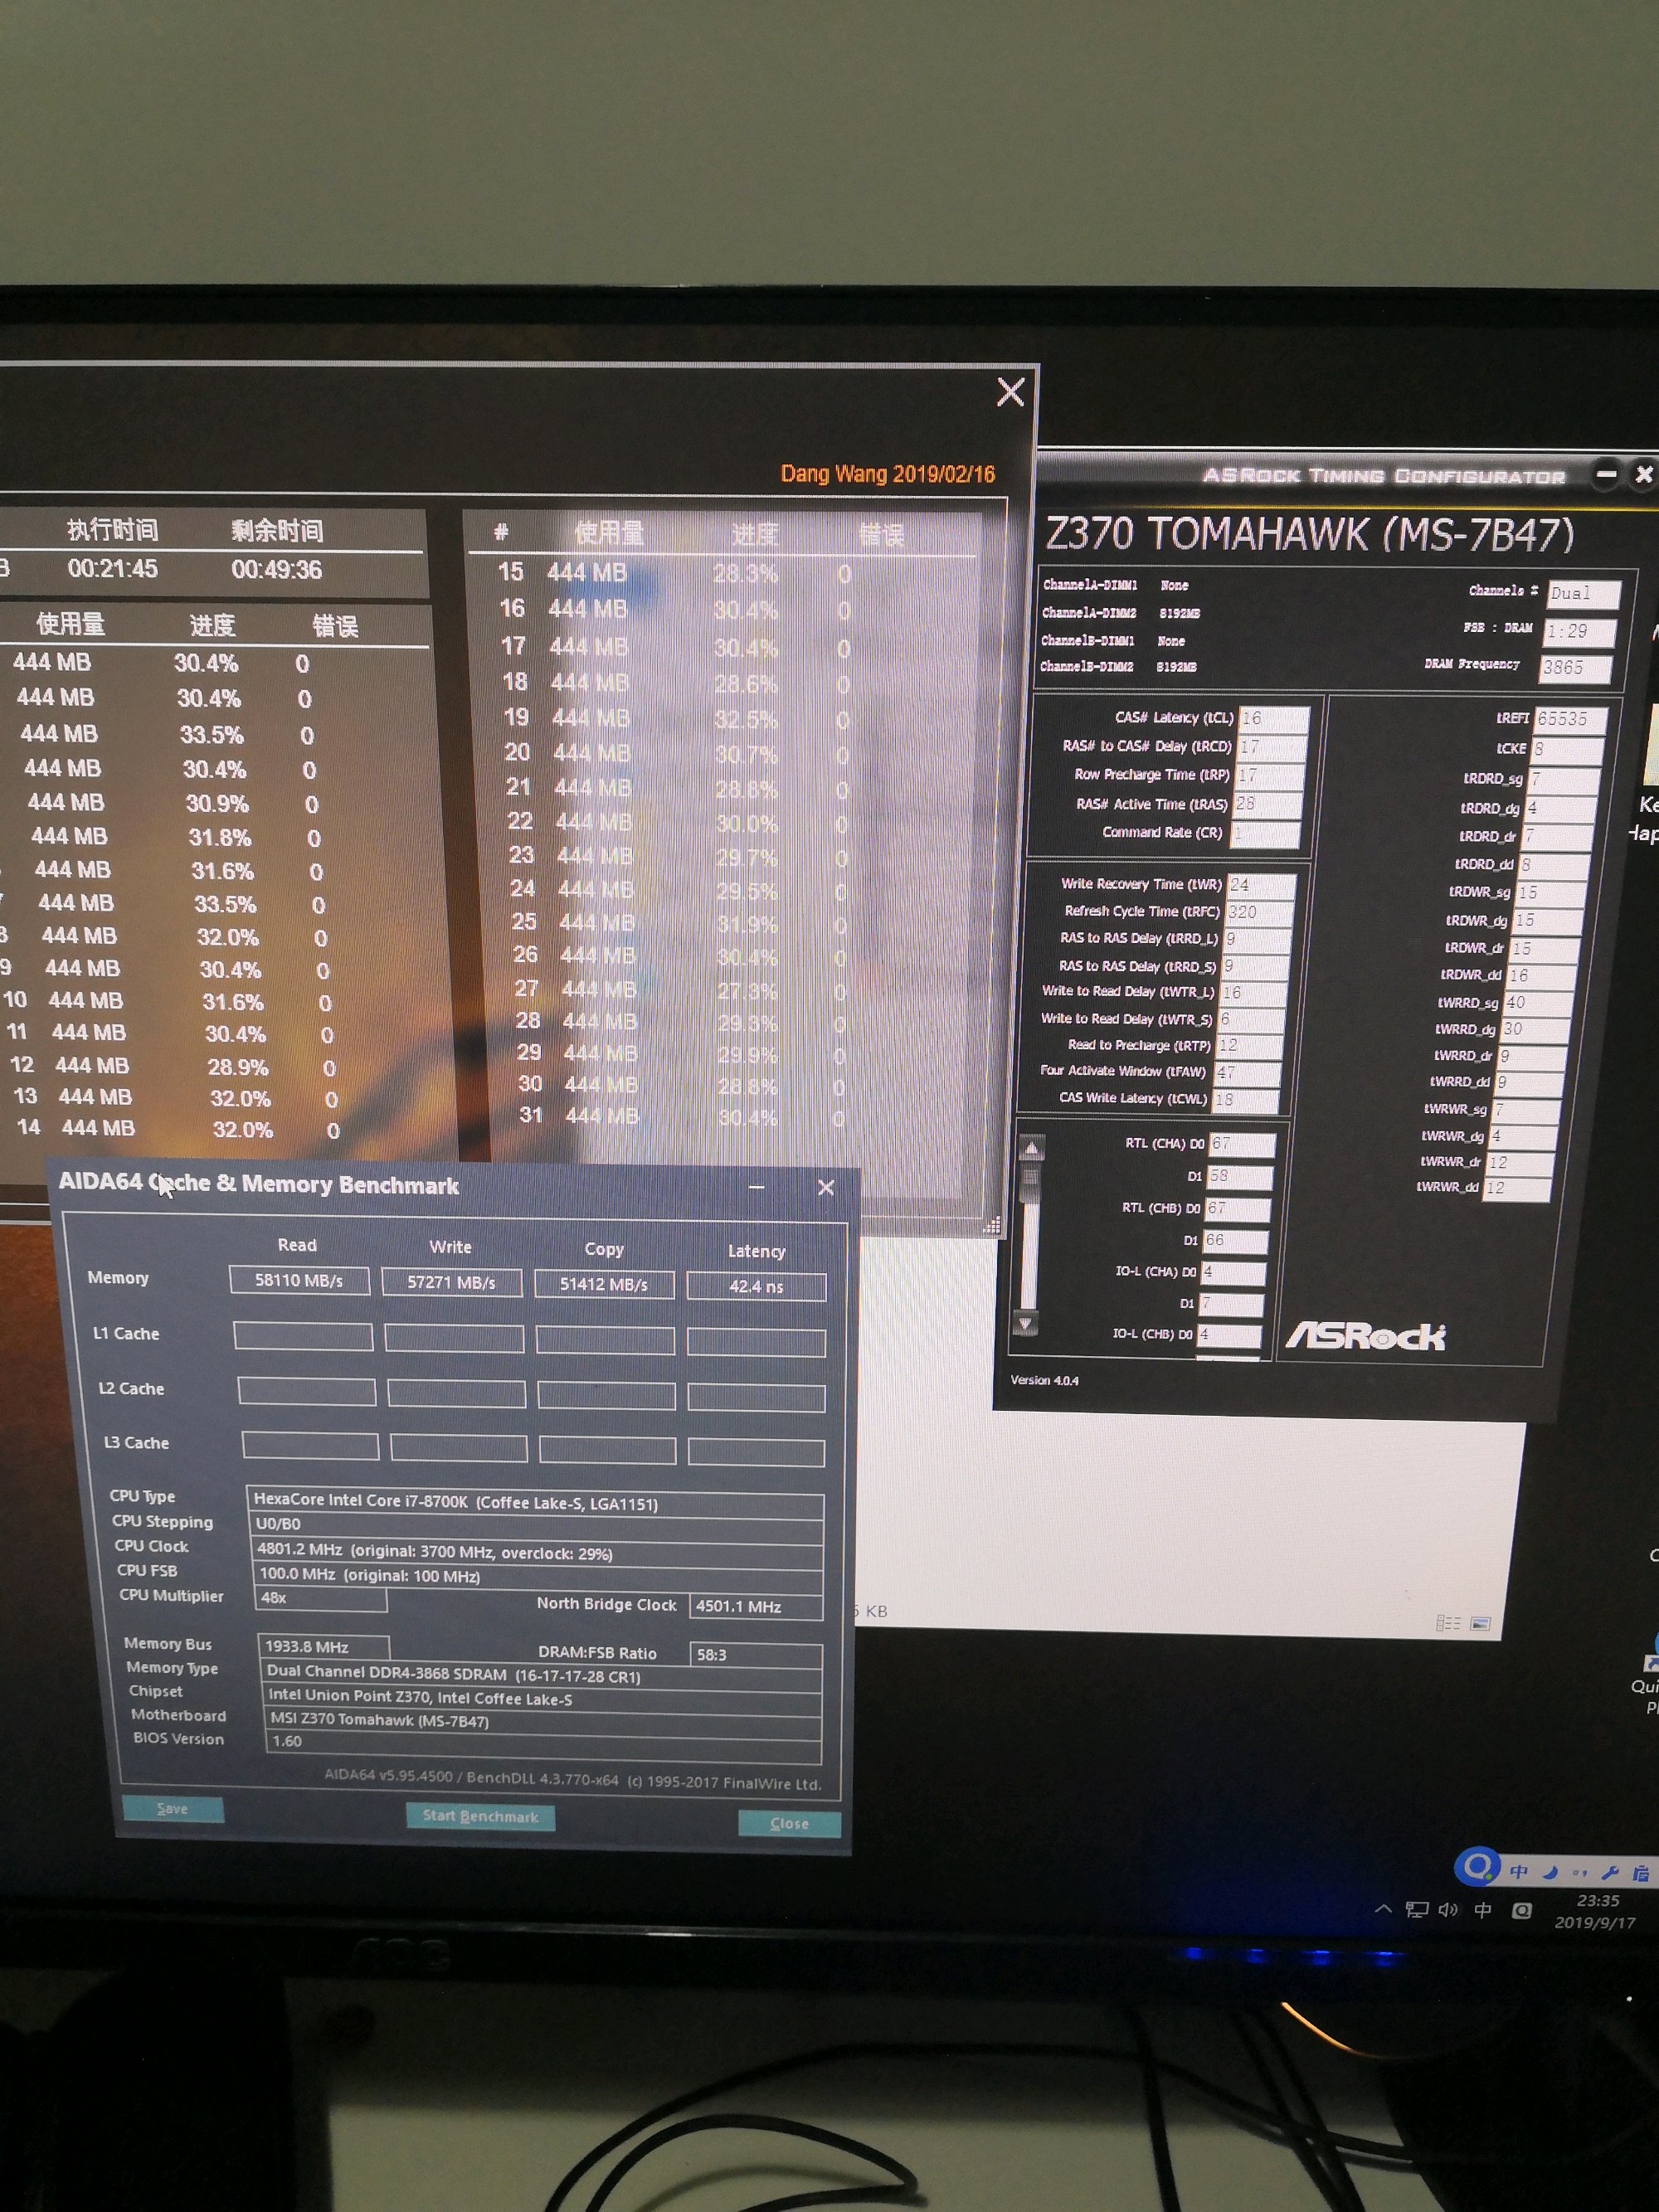
Task: Show hidden tray icons chevron
Action: tap(1383, 1908)
